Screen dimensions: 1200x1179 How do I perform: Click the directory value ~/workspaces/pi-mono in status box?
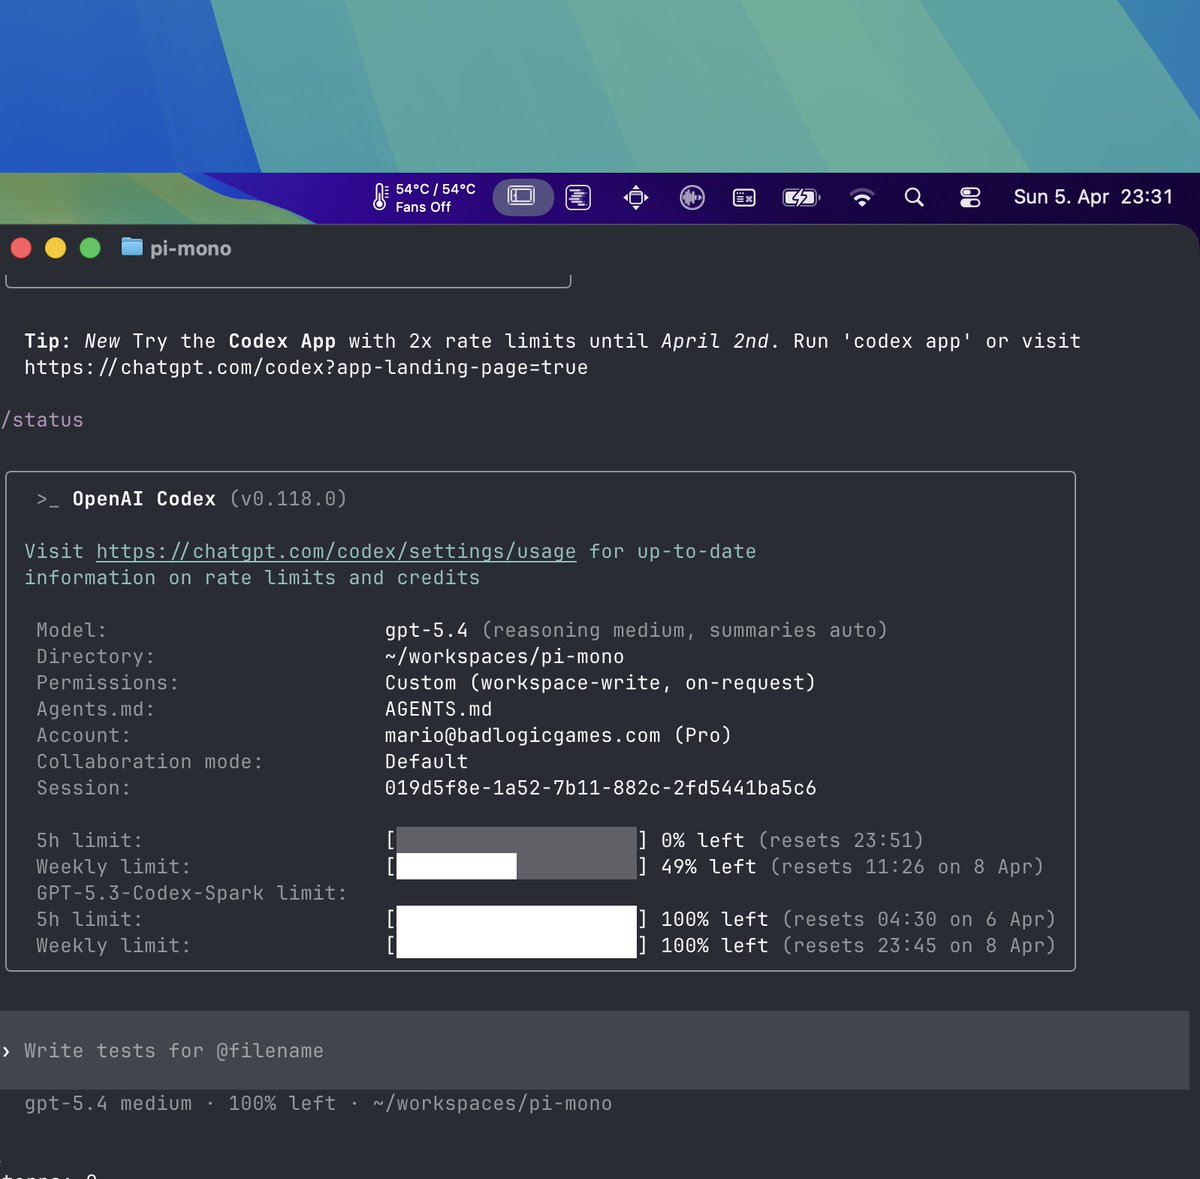pyautogui.click(x=504, y=656)
